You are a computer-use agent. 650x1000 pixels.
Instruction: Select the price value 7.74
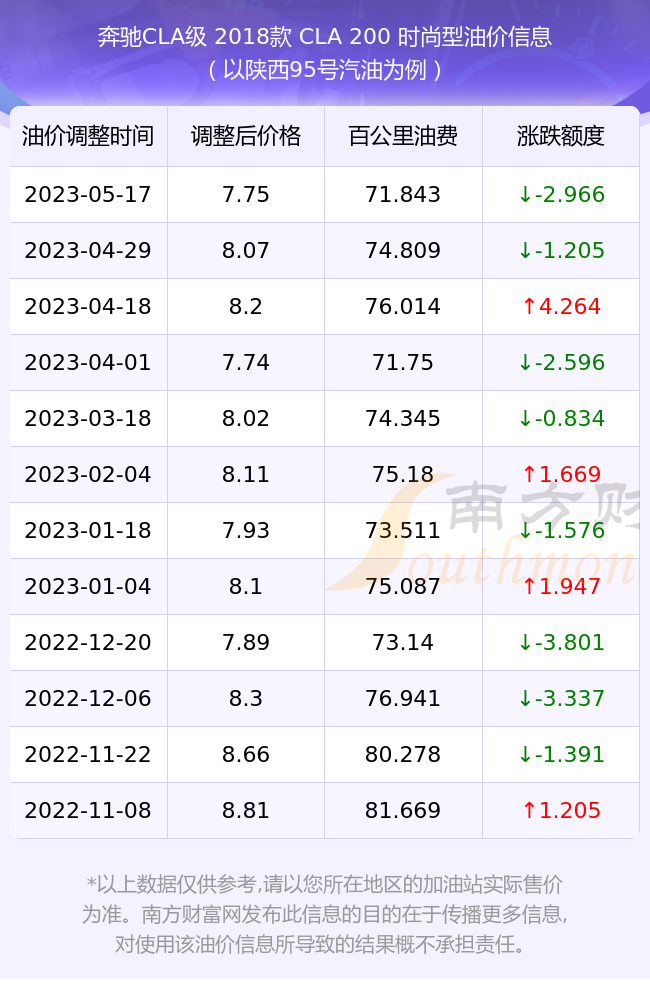[x=246, y=363]
